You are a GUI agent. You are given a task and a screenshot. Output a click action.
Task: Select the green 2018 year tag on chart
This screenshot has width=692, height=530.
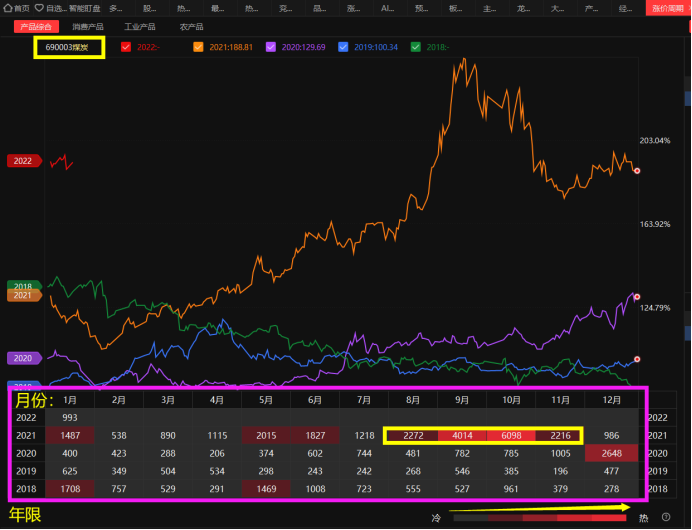pos(24,286)
